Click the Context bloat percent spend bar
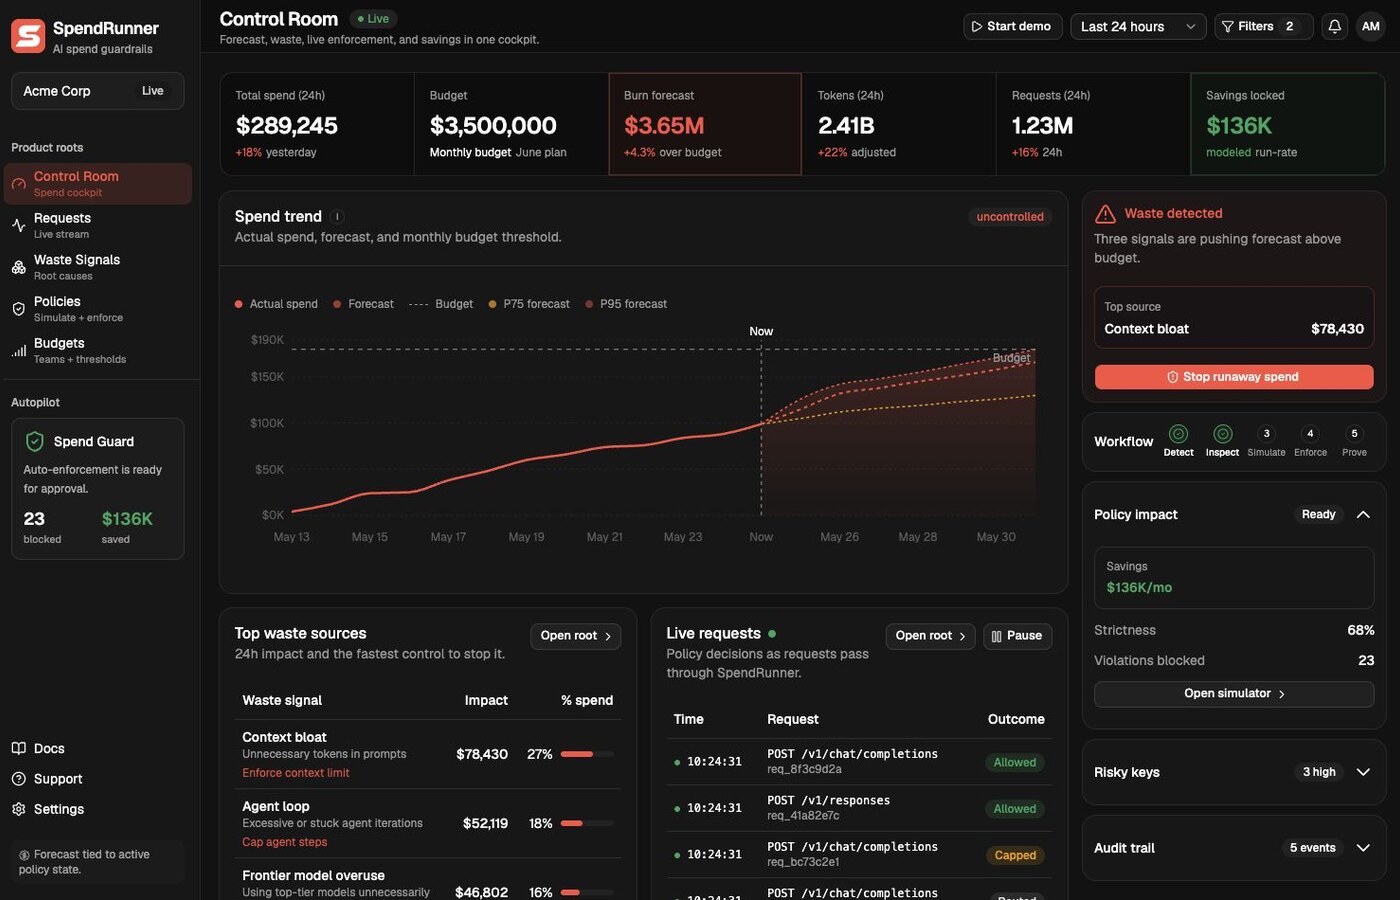The image size is (1400, 900). (587, 754)
